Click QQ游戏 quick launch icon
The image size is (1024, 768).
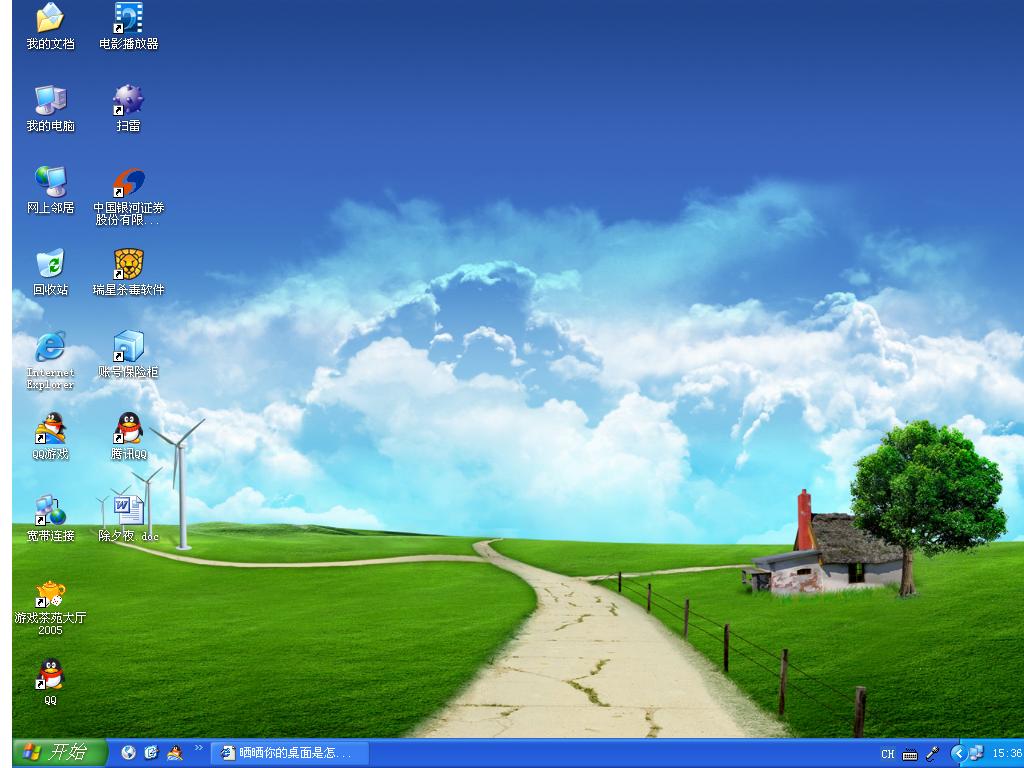click(174, 753)
